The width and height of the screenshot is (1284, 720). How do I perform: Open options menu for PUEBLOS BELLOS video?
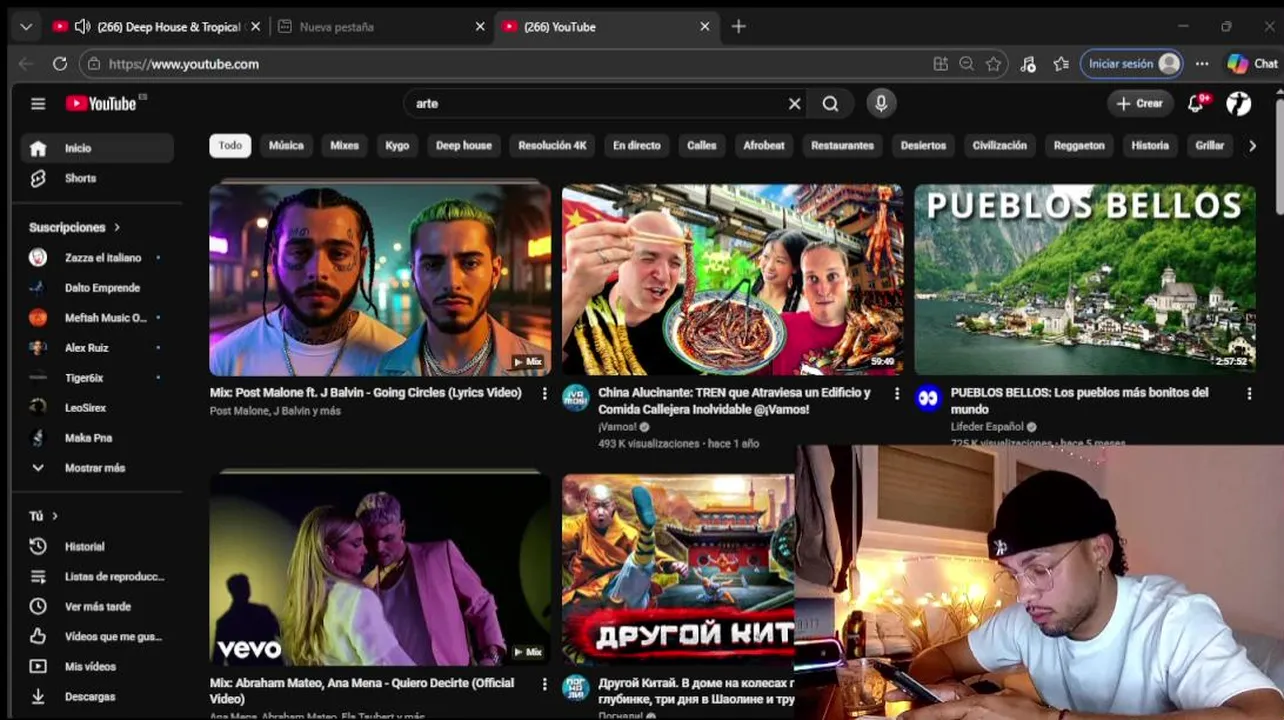click(x=1249, y=394)
